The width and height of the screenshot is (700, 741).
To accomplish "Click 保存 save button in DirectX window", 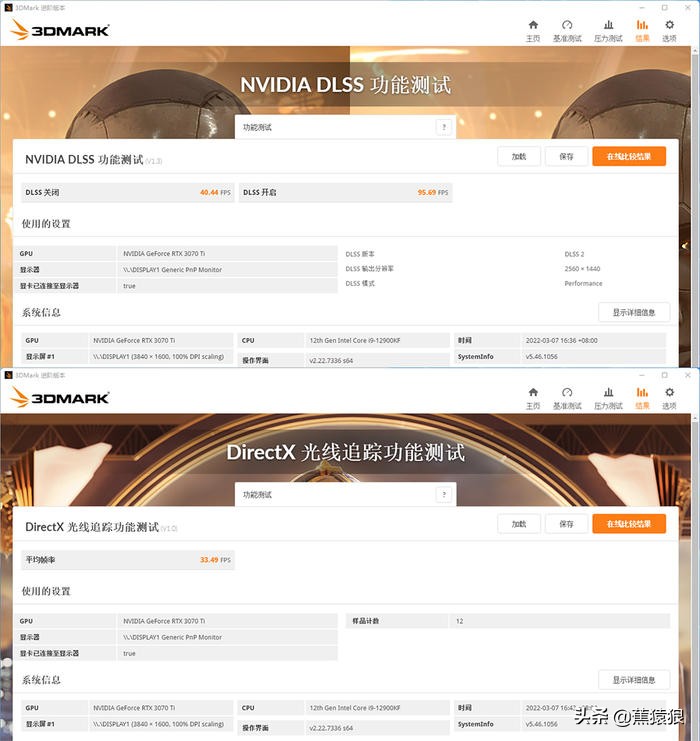I will click(x=566, y=524).
